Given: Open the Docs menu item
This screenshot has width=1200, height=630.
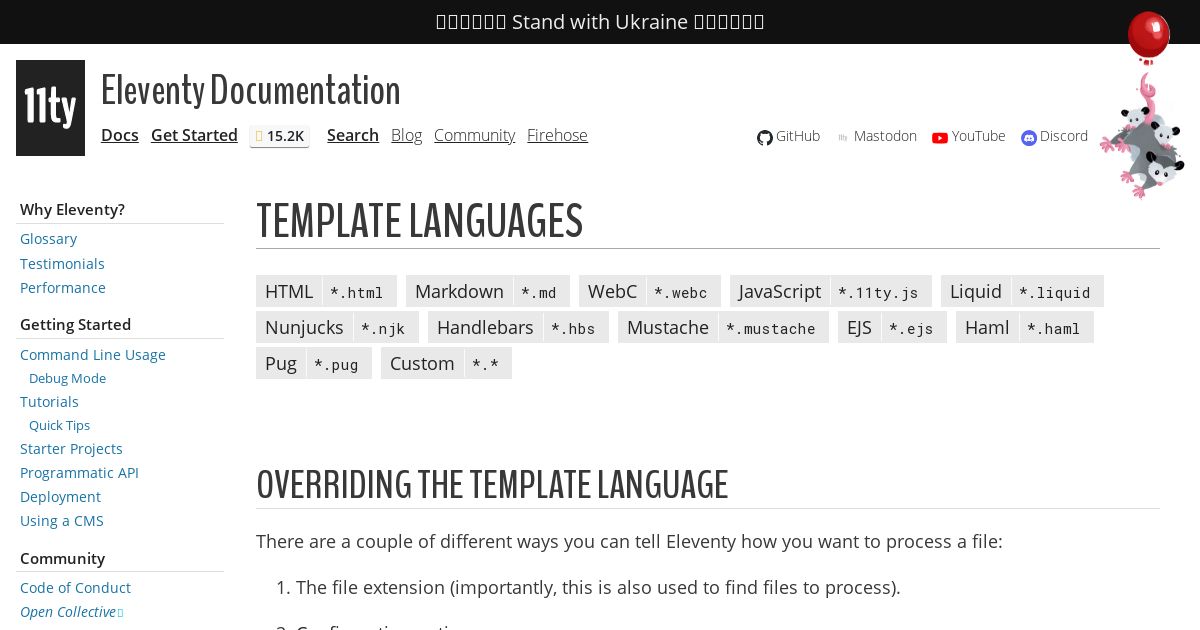Looking at the screenshot, I should tap(120, 135).
